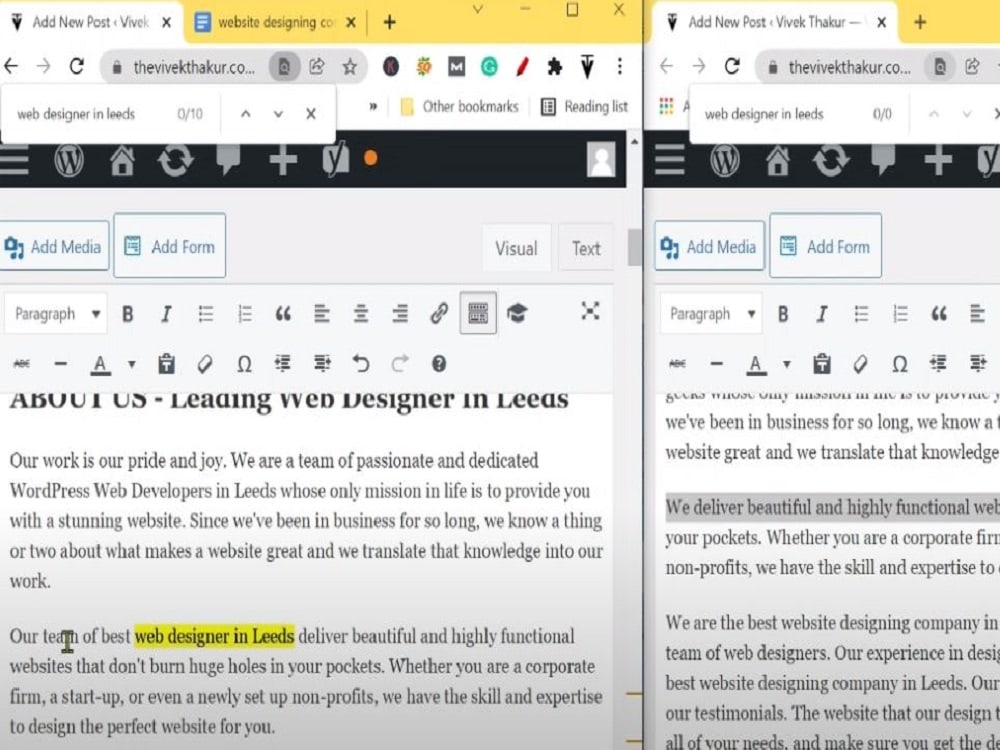Bookmark page with star icon
Image resolution: width=1000 pixels, height=750 pixels.
349,66
